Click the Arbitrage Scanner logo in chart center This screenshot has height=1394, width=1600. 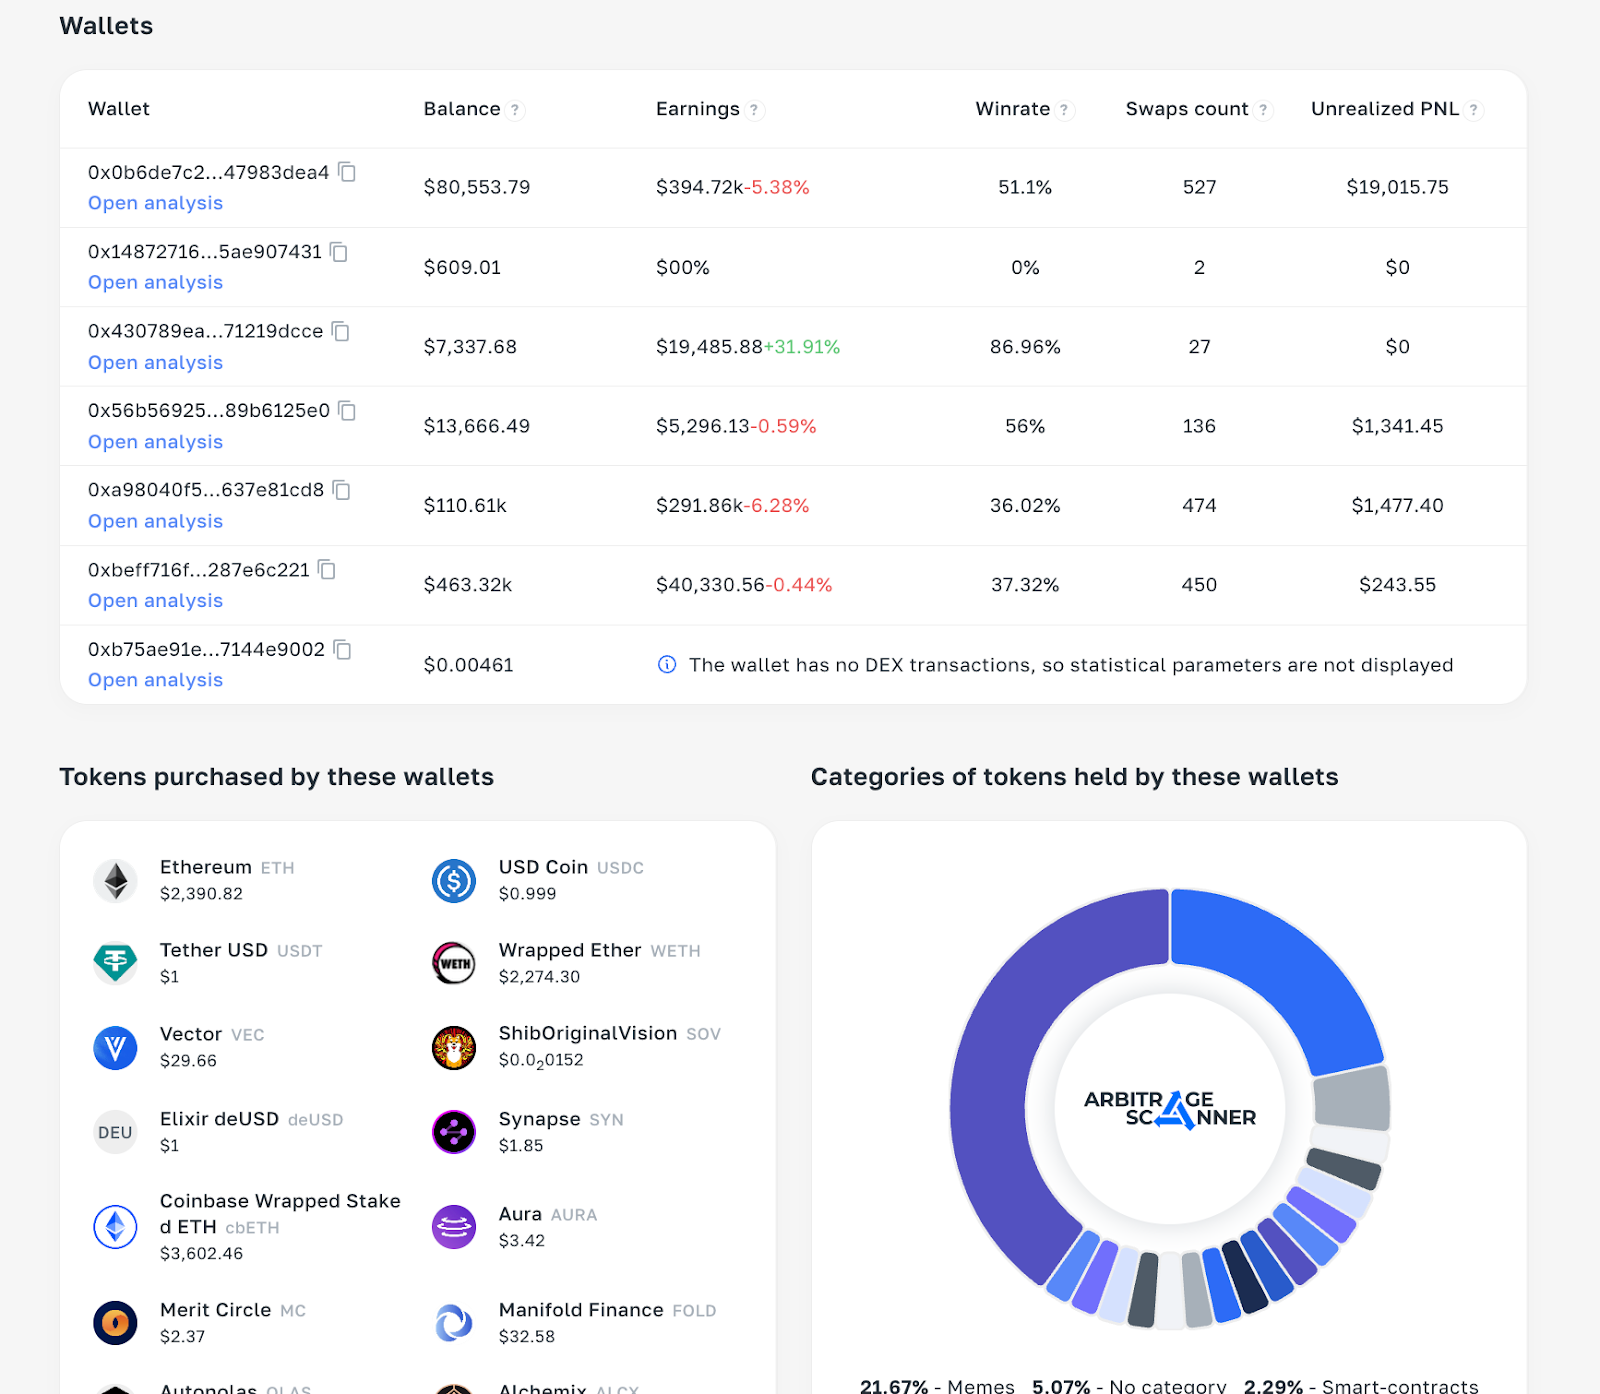coord(1170,1109)
